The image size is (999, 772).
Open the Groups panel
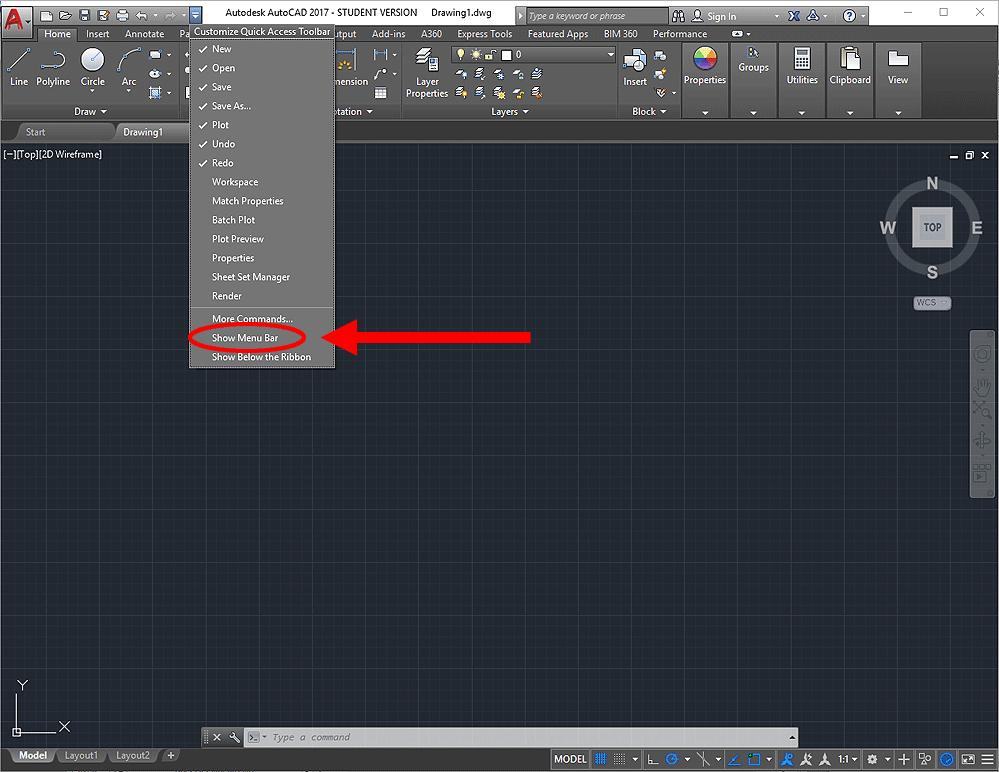753,61
